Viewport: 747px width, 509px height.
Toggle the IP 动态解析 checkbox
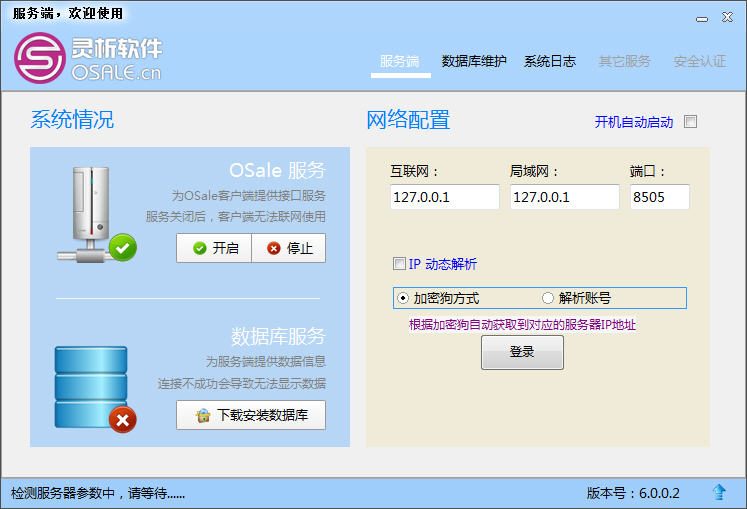pos(399,264)
